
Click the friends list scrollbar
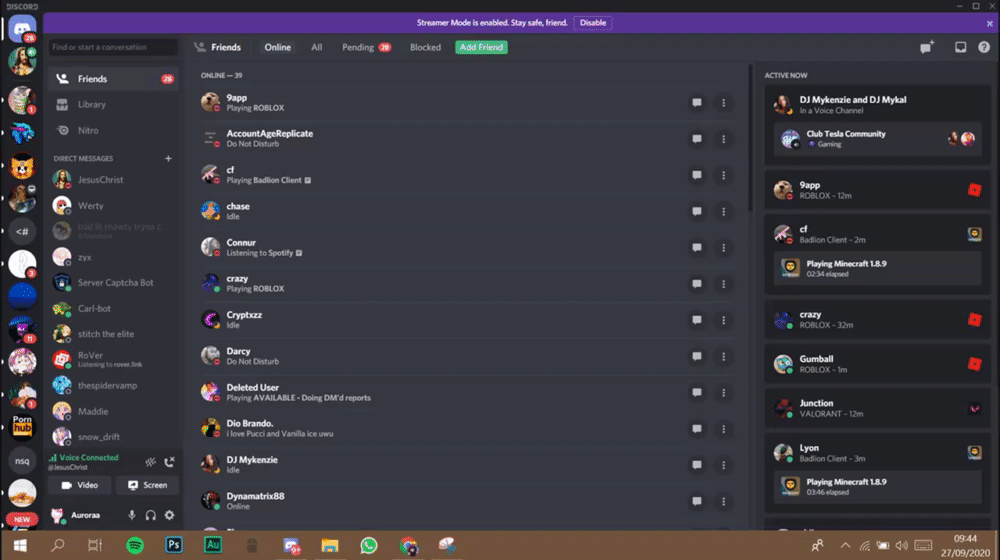point(751,138)
